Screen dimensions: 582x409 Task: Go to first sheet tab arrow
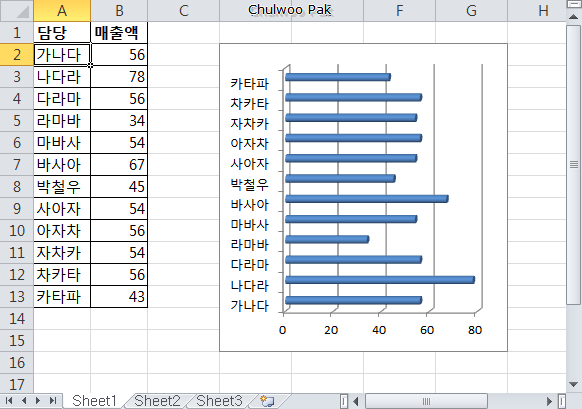point(9,400)
